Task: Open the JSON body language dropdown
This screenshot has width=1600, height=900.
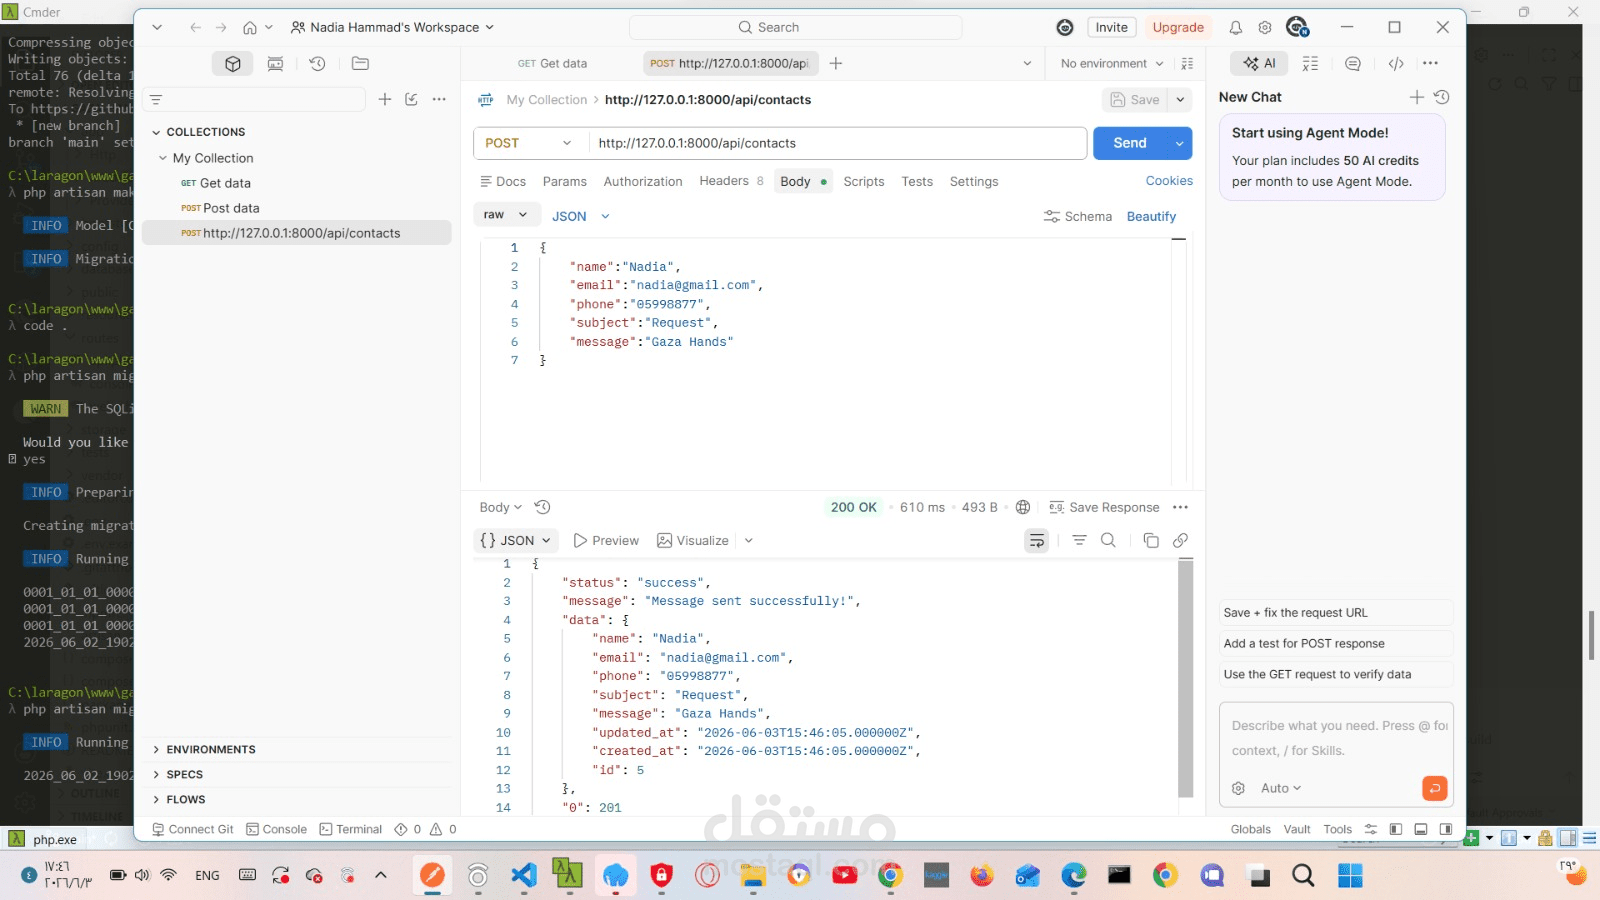Action: pos(580,216)
